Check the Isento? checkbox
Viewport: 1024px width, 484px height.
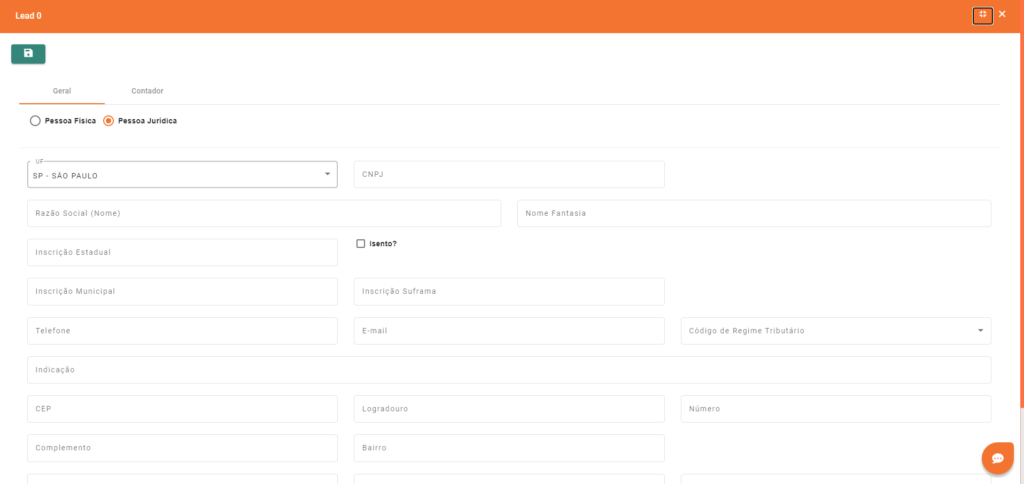pos(361,243)
